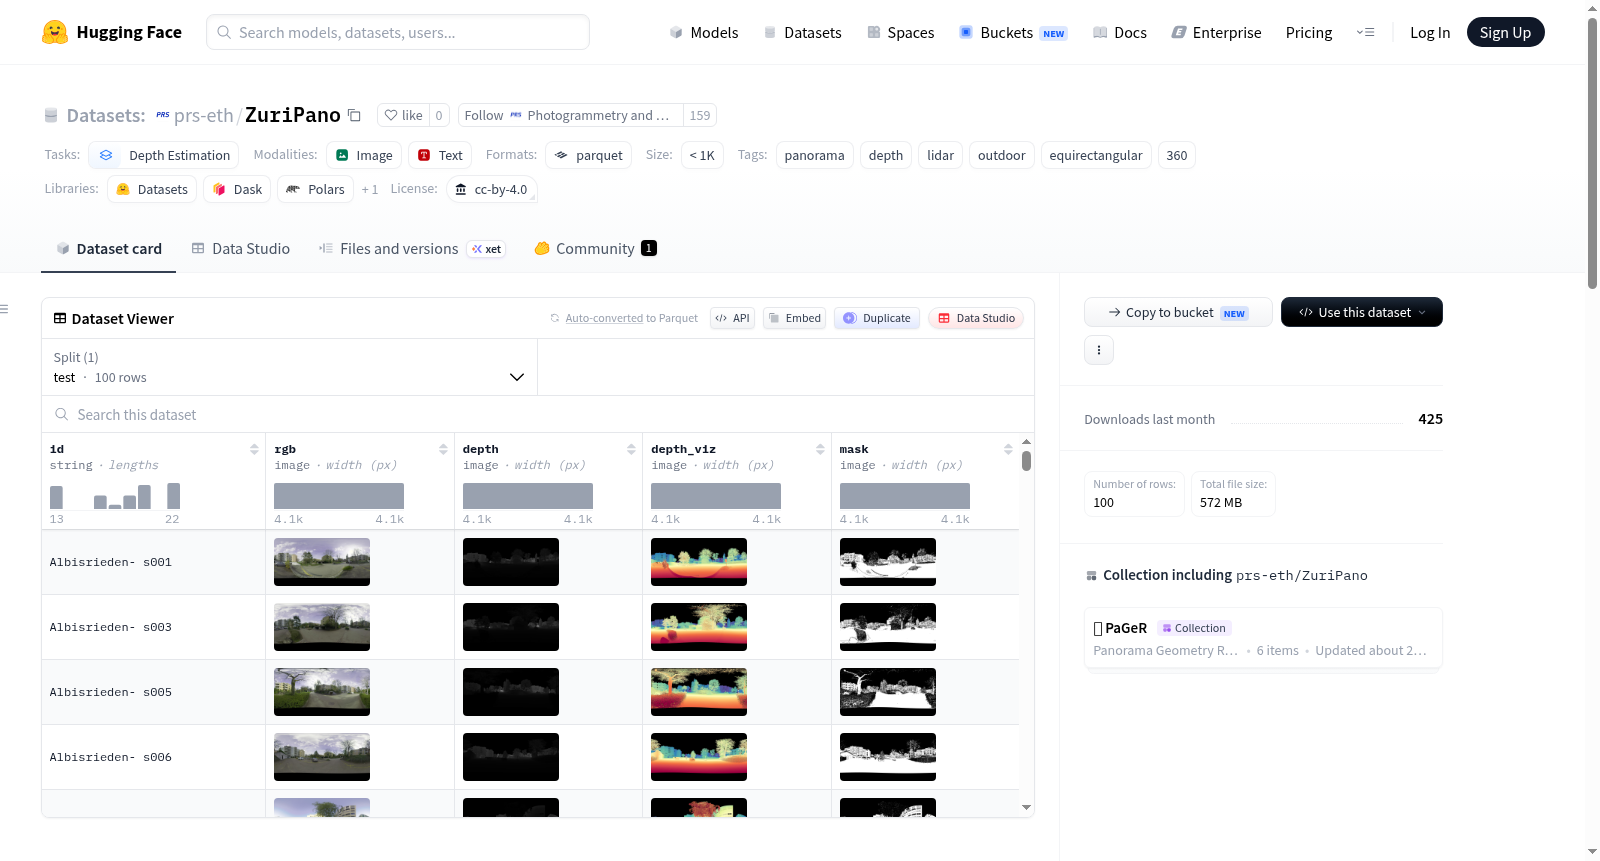
Task: Open the cc-by-4.0 license tag
Action: click(x=491, y=189)
